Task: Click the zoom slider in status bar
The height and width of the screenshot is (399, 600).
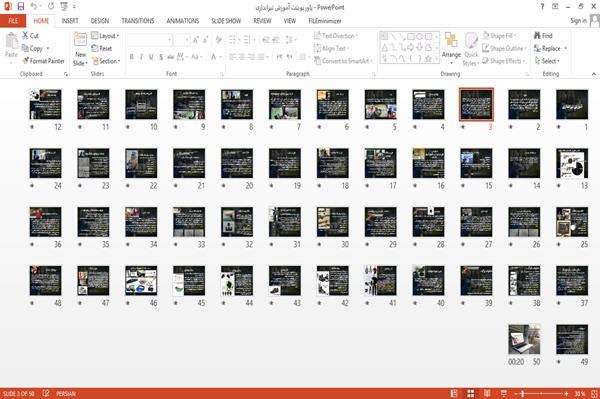Action: [x=541, y=393]
